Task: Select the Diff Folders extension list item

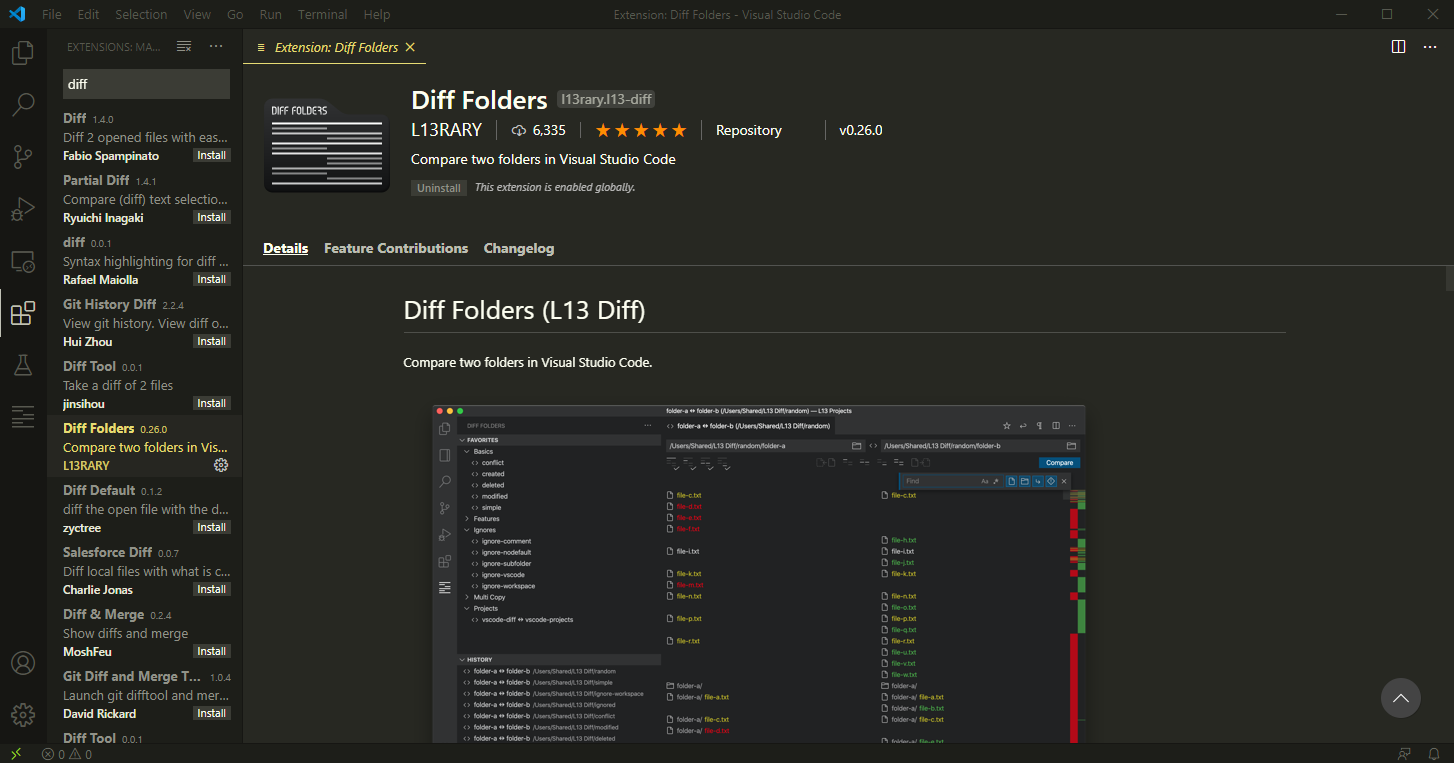Action: (x=145, y=447)
